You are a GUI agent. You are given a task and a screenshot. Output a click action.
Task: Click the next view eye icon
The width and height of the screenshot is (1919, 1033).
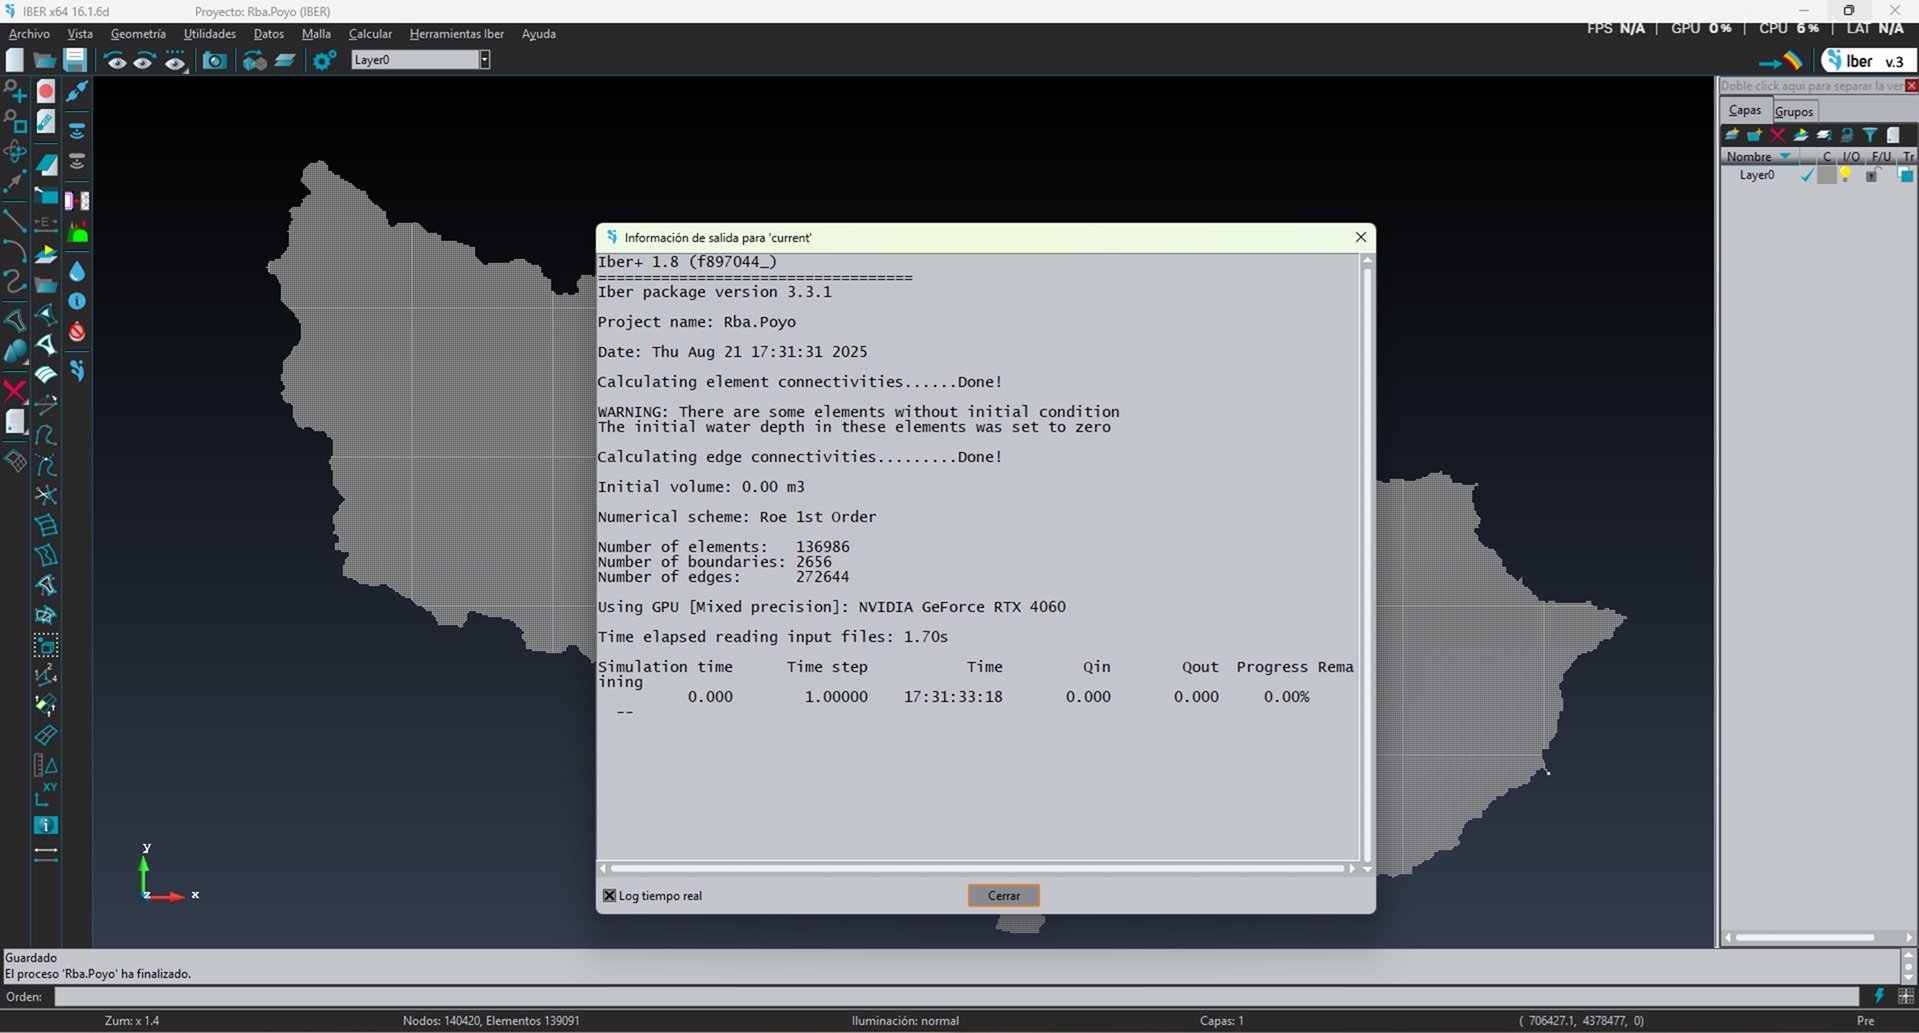pyautogui.click(x=144, y=62)
